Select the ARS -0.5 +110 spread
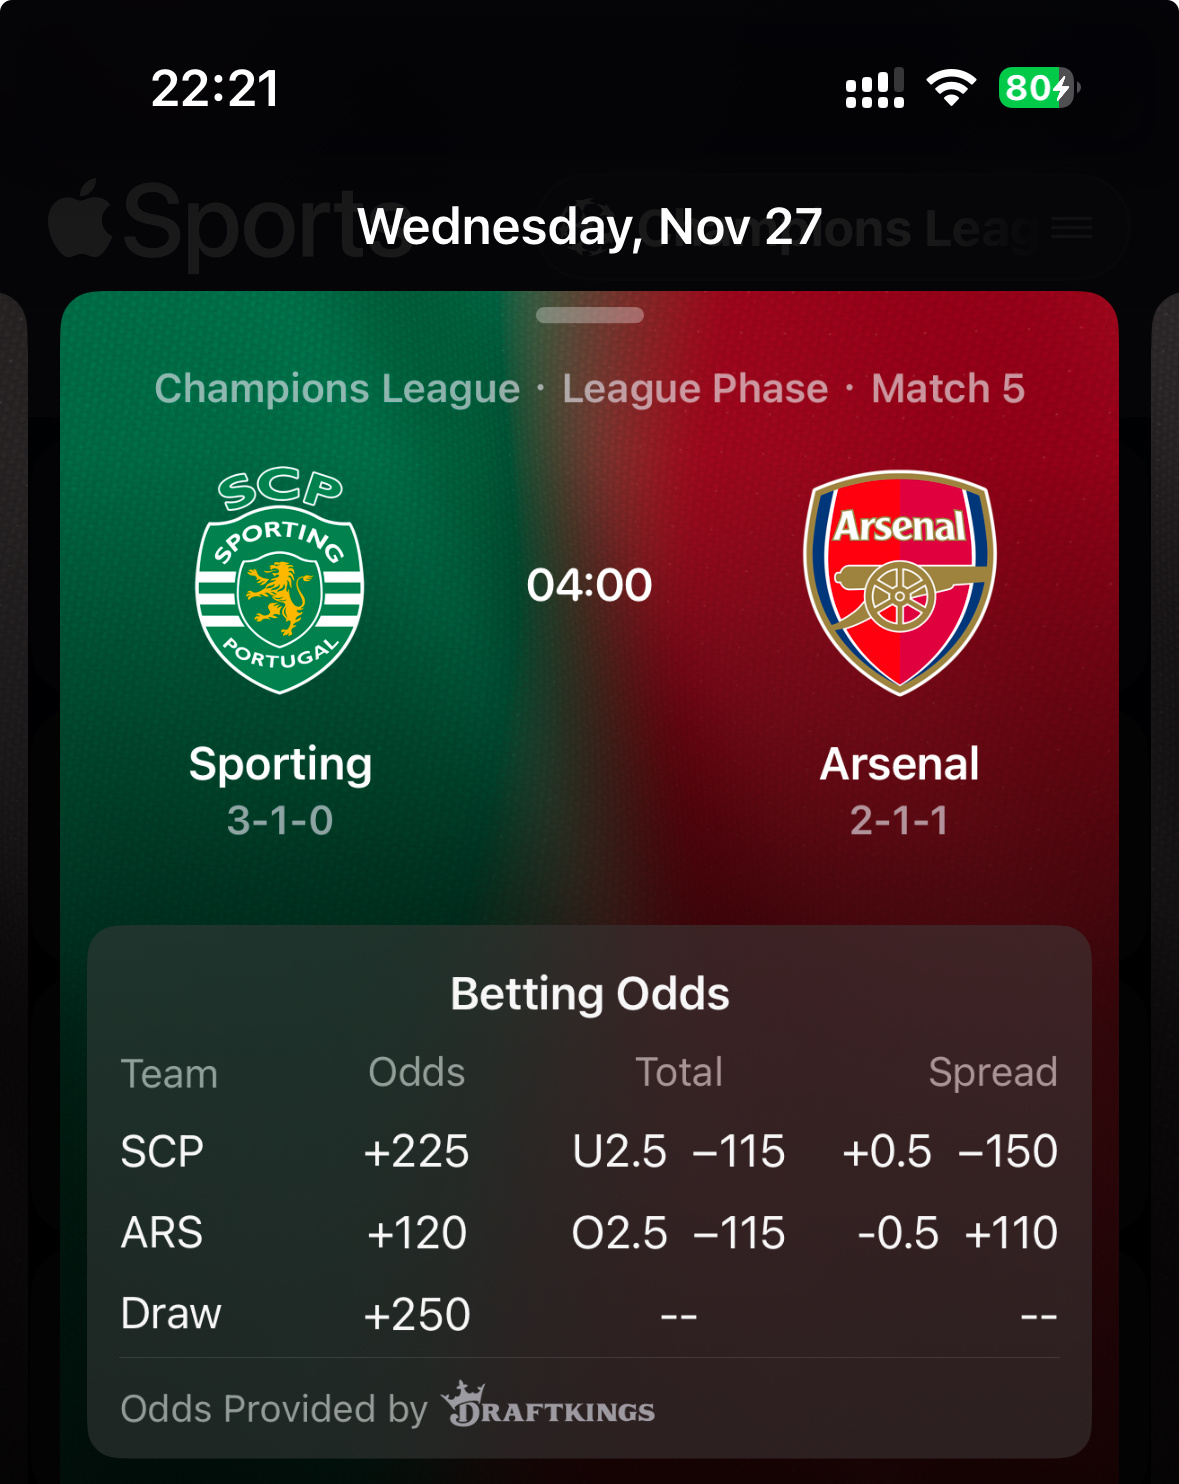 point(958,1233)
